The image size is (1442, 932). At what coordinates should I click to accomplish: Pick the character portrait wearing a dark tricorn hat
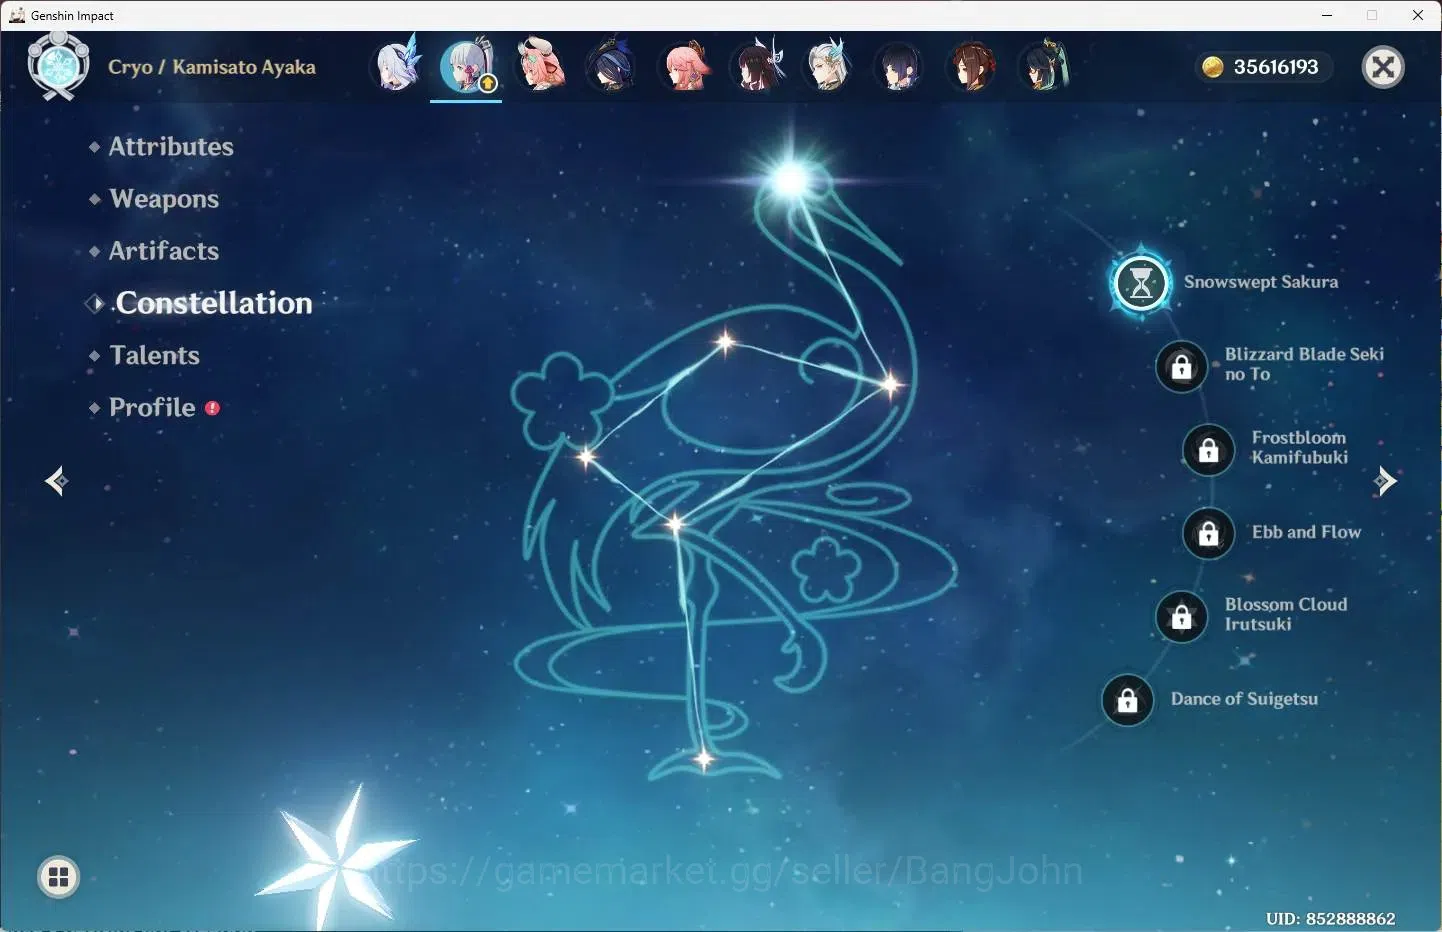(x=611, y=66)
